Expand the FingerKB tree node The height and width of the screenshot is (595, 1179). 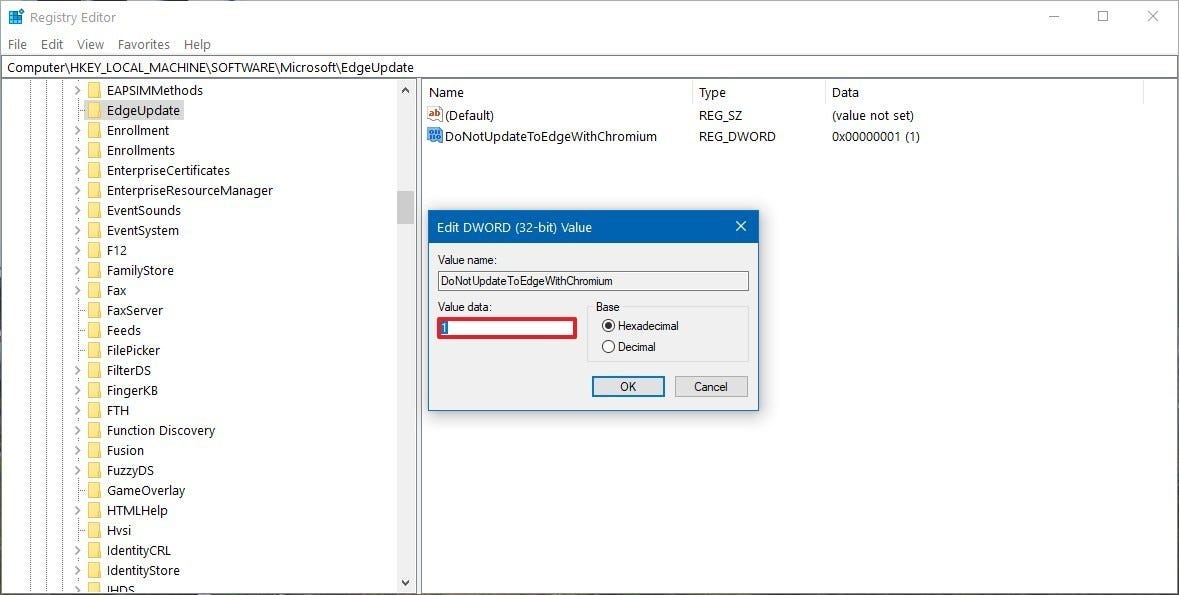pyautogui.click(x=77, y=390)
